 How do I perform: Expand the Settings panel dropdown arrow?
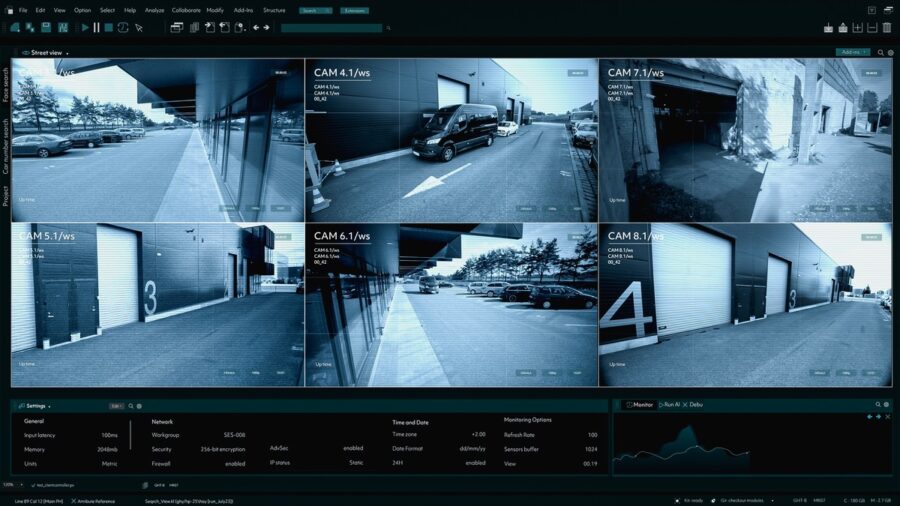pos(49,407)
